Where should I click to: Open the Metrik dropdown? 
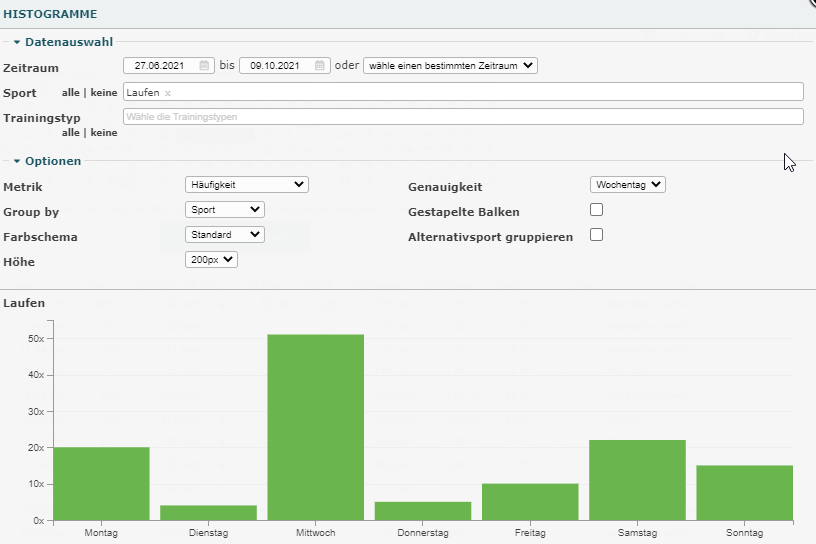tap(247, 185)
